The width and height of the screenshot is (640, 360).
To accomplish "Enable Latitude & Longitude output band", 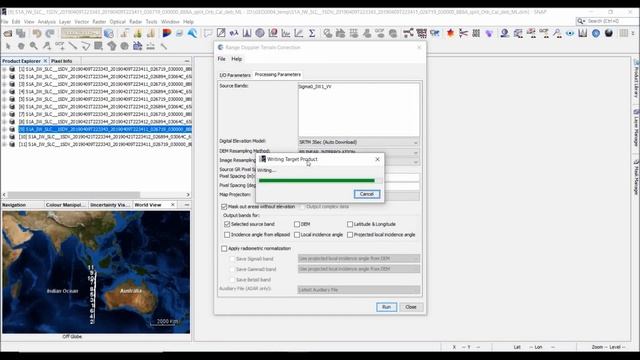I will click(x=350, y=224).
